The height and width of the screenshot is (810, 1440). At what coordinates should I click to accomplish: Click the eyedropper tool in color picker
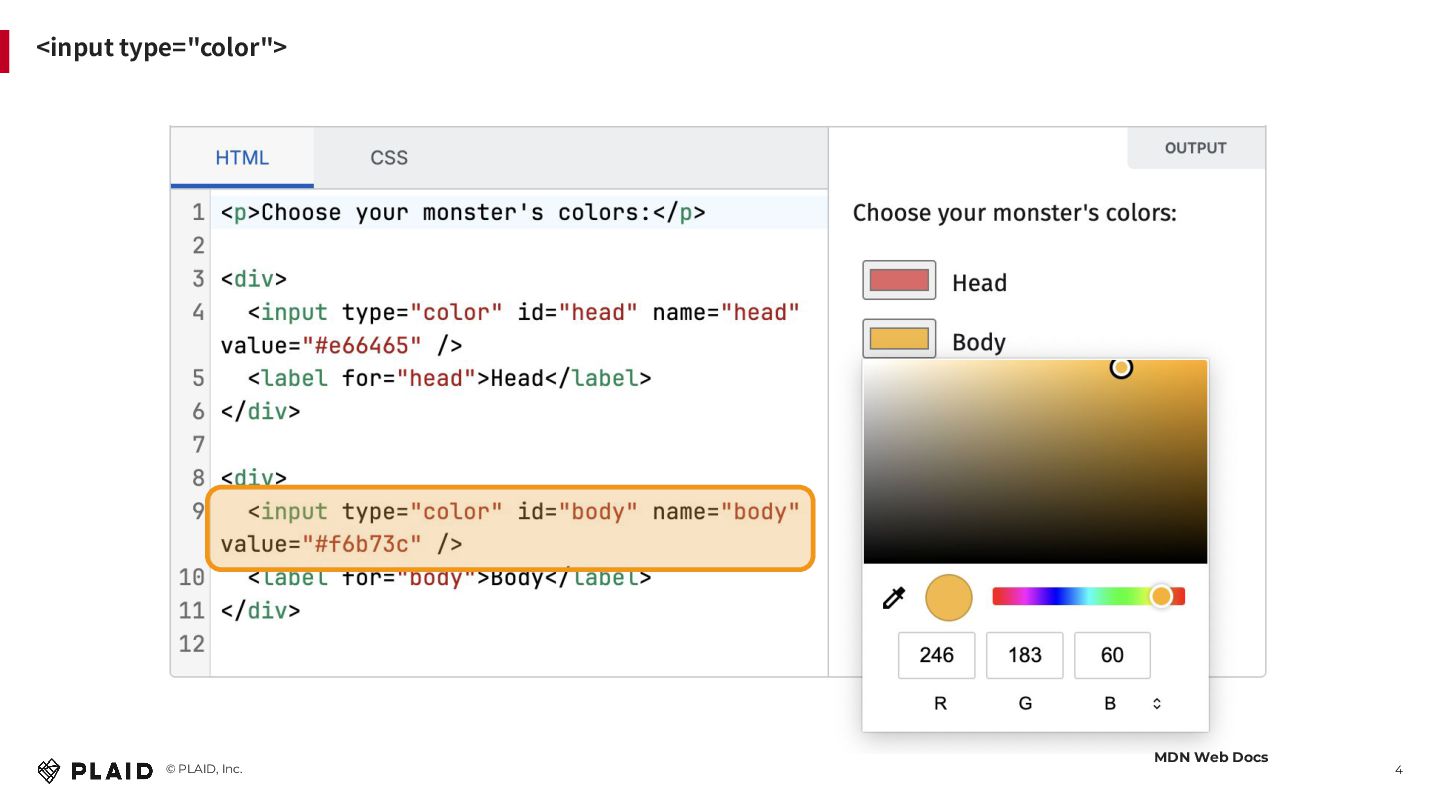coord(893,598)
